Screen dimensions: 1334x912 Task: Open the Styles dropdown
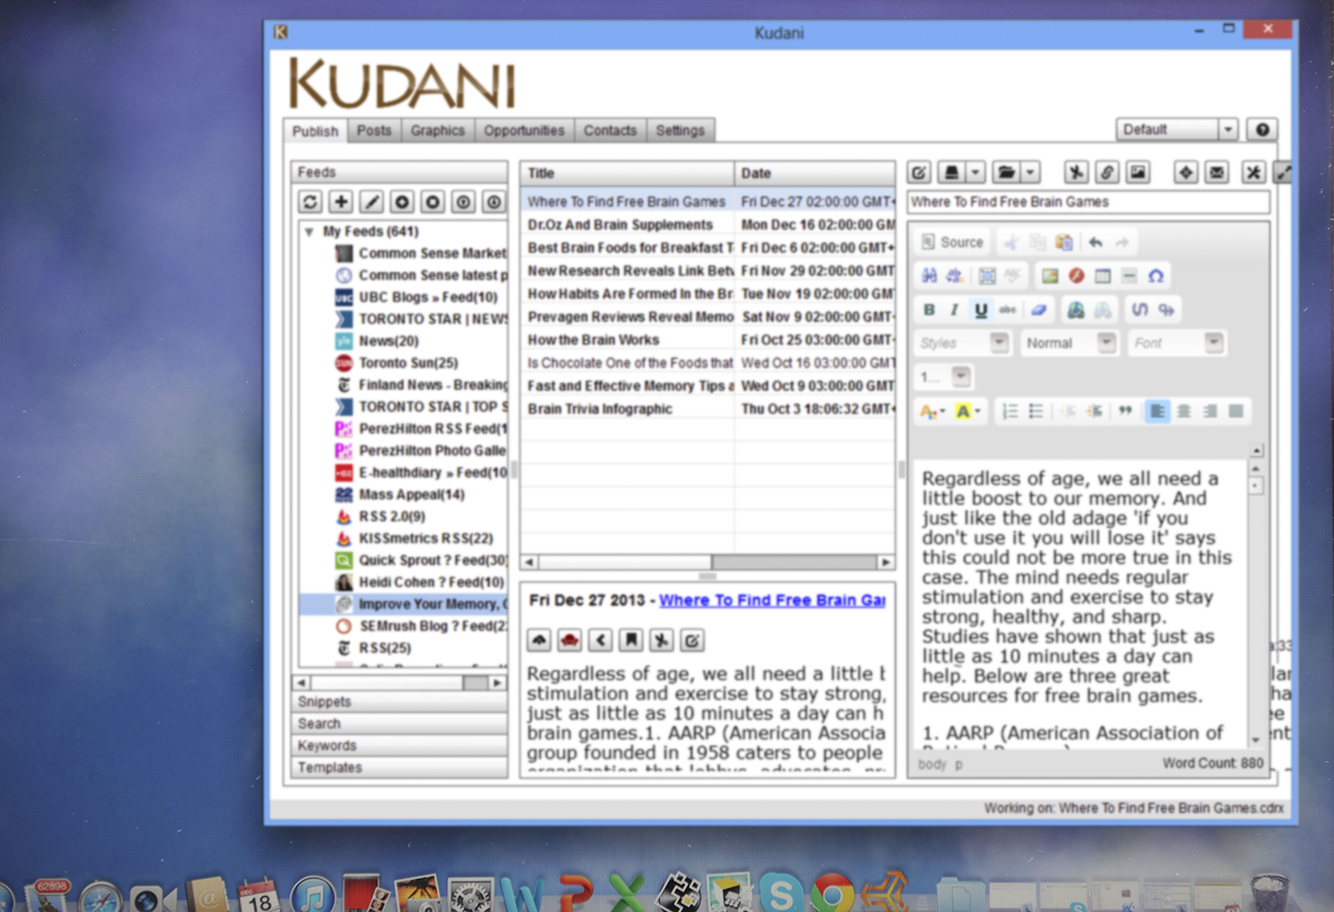tap(964, 343)
